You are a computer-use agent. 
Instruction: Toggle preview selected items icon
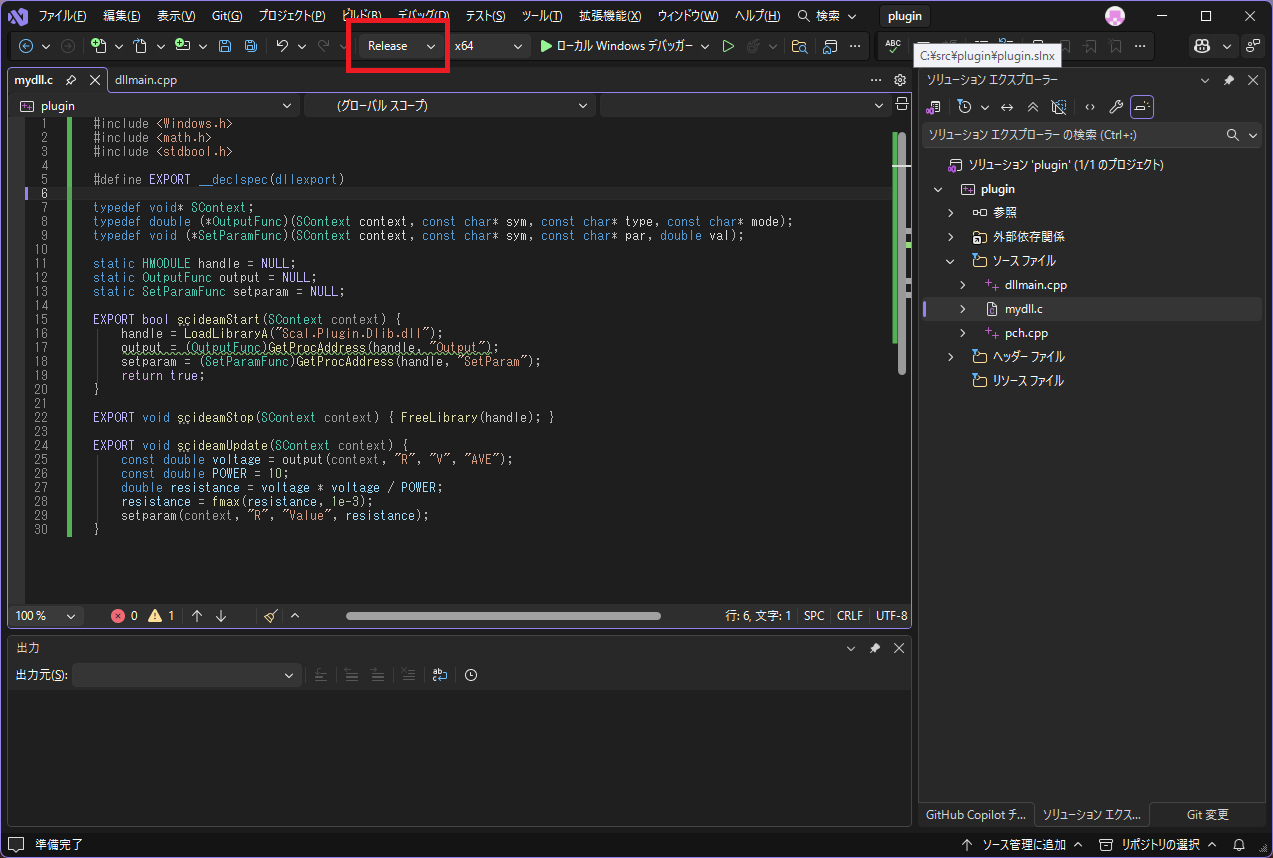point(1142,106)
